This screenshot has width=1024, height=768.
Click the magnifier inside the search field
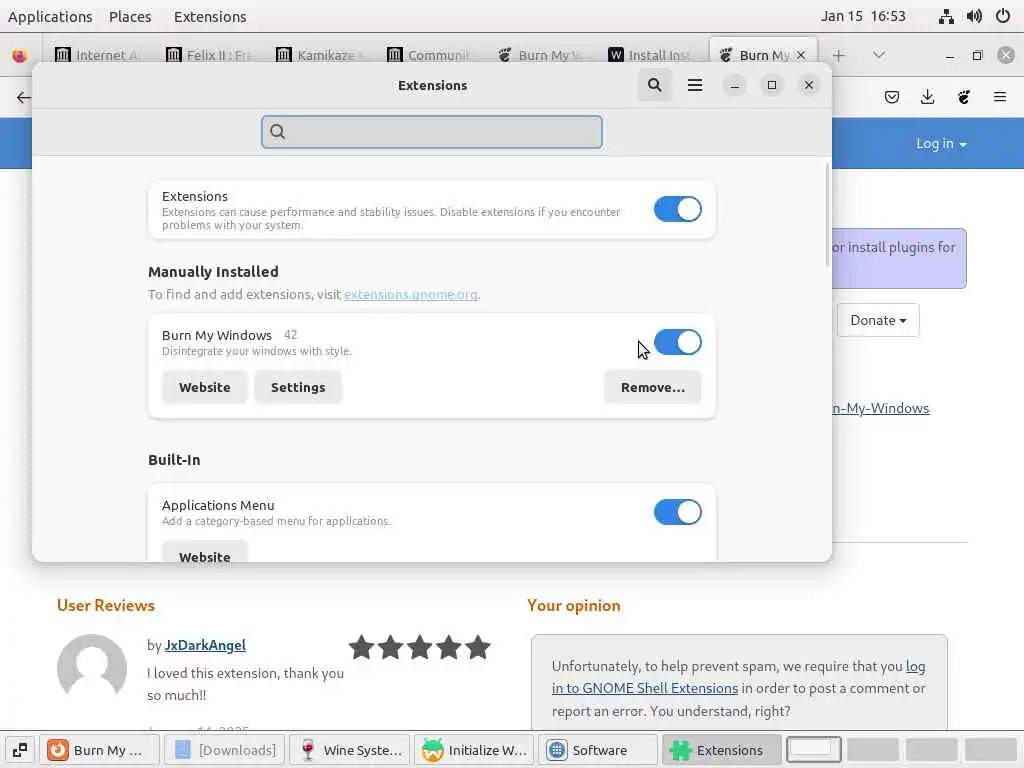pos(278,132)
